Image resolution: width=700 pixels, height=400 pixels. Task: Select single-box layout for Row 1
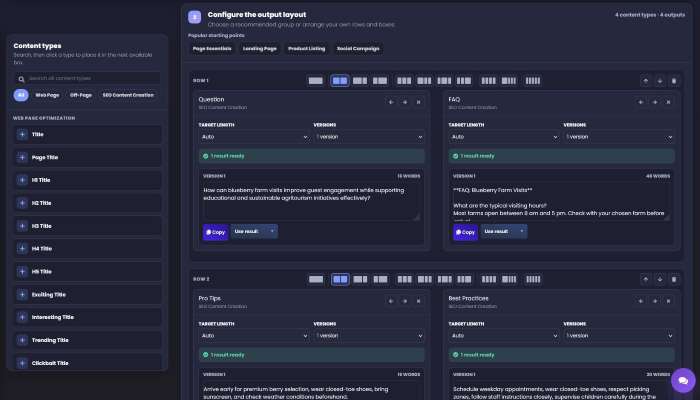pos(316,81)
